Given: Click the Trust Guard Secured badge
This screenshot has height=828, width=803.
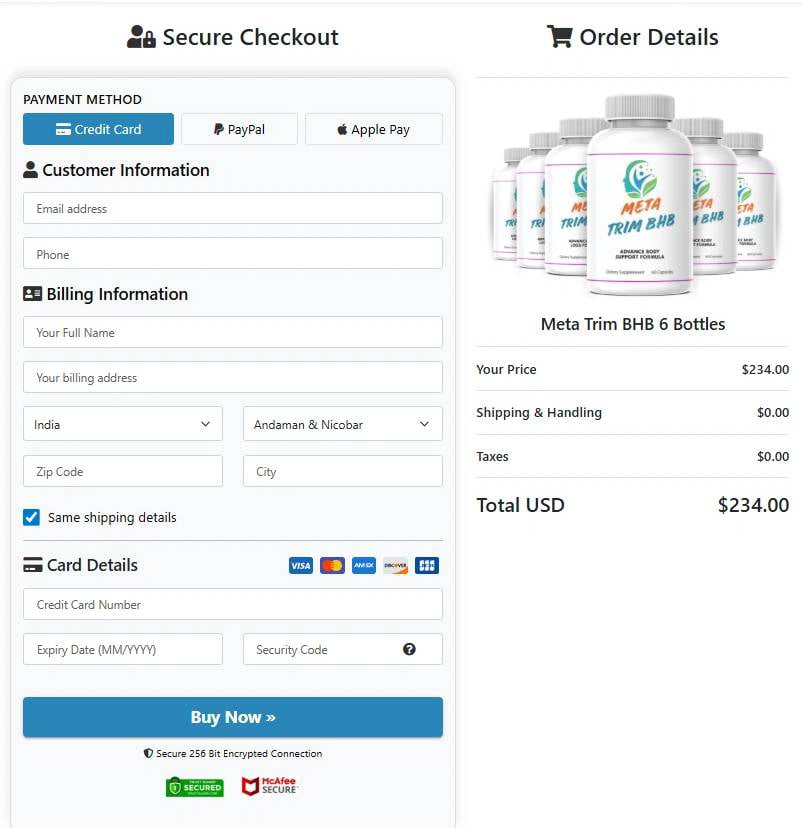Looking at the screenshot, I should tap(194, 786).
